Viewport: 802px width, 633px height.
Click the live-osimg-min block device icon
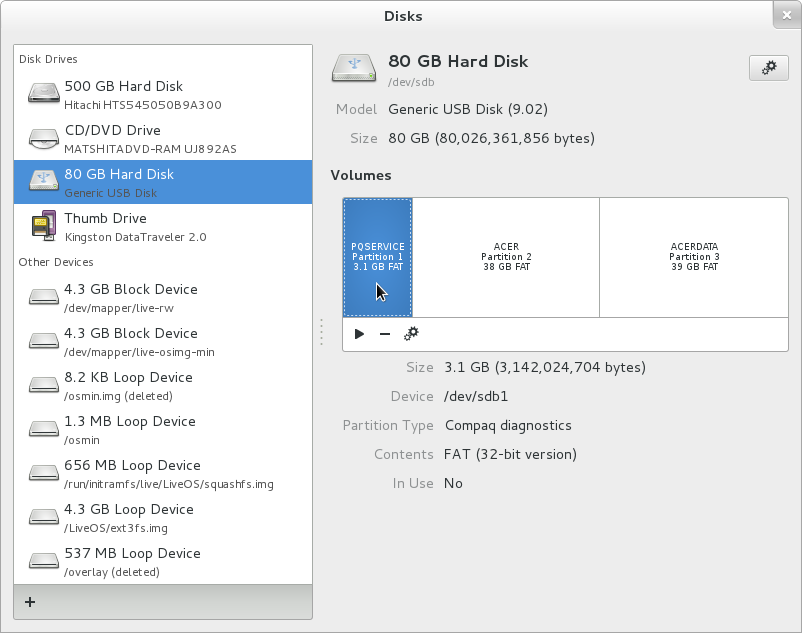(x=43, y=341)
